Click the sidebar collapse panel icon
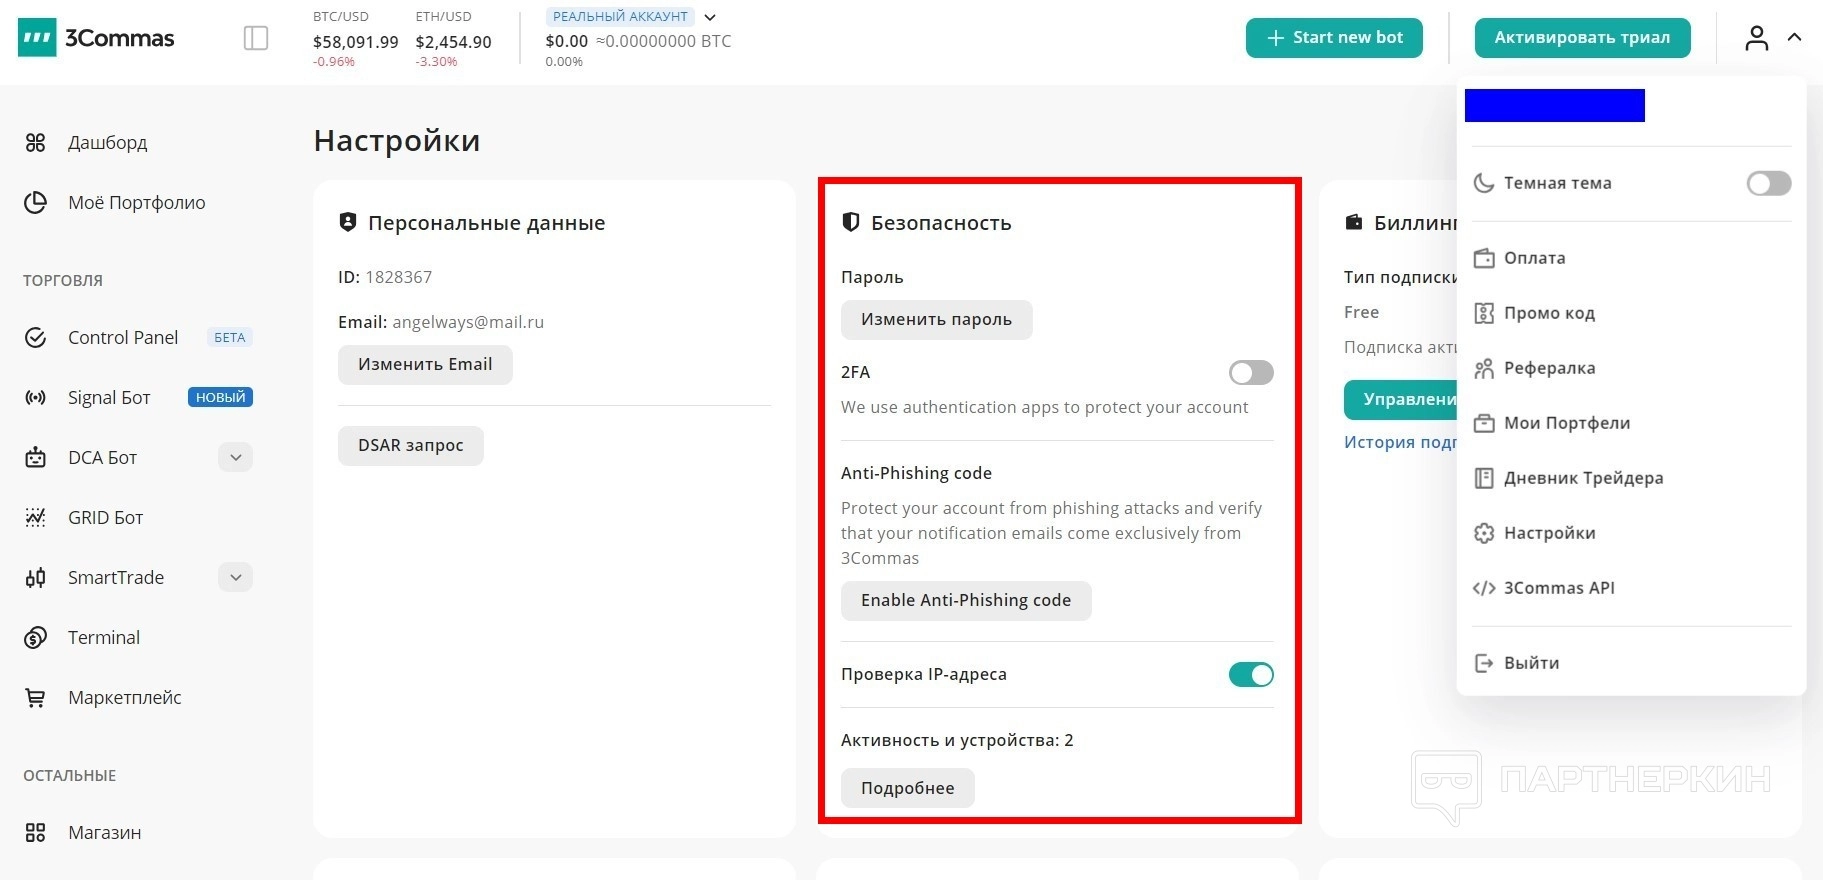 pyautogui.click(x=256, y=38)
